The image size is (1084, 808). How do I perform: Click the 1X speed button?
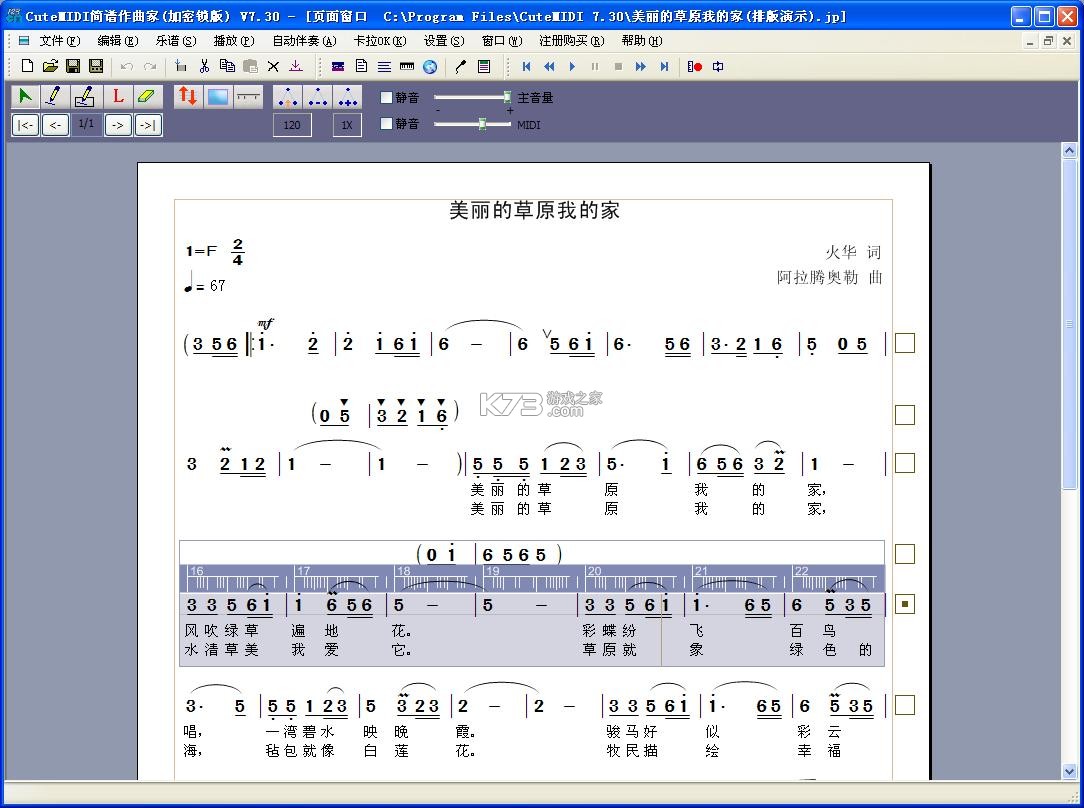[347, 125]
